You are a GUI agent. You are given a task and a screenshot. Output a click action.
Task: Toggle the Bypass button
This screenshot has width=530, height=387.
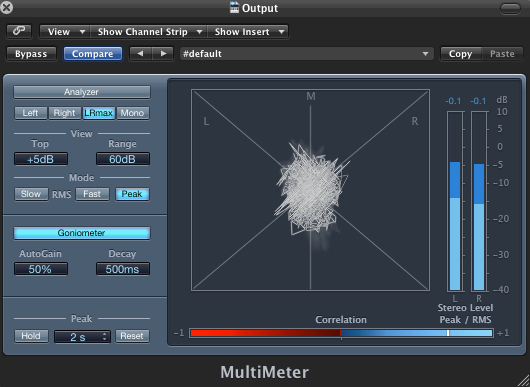(x=31, y=54)
